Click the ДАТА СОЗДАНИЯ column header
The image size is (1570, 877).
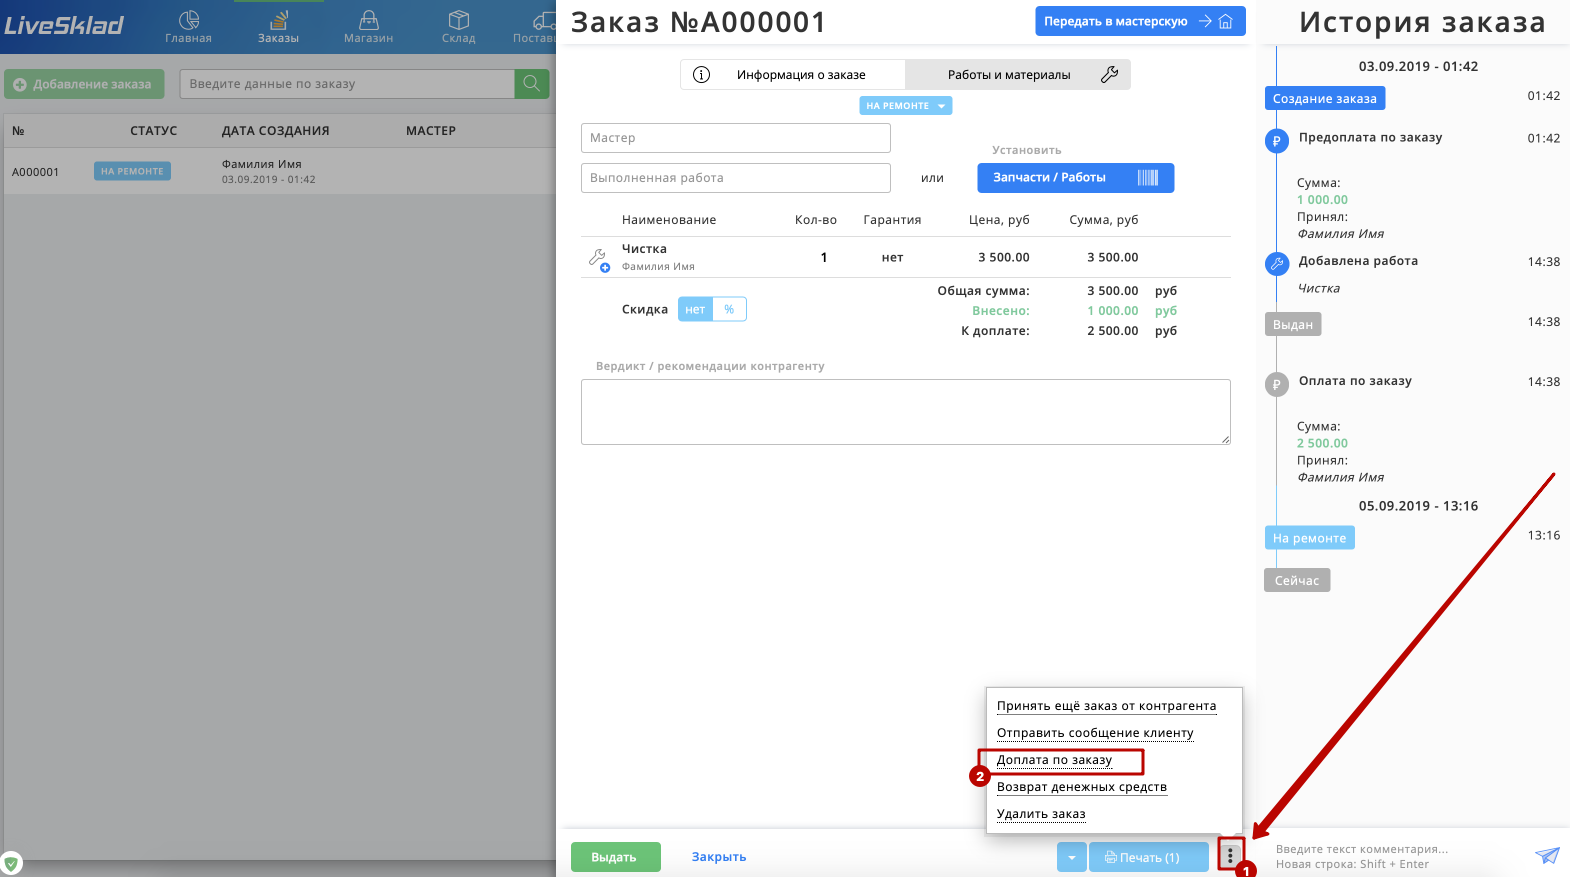pyautogui.click(x=275, y=131)
